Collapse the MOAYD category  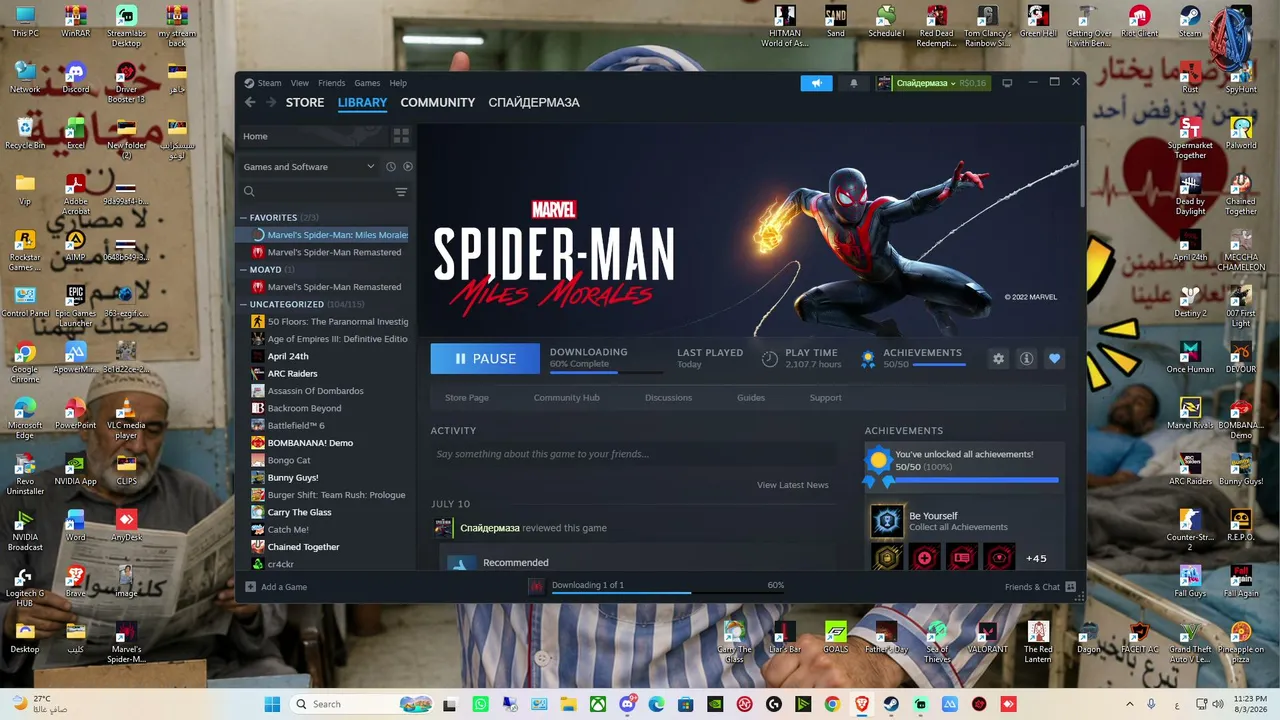point(243,269)
